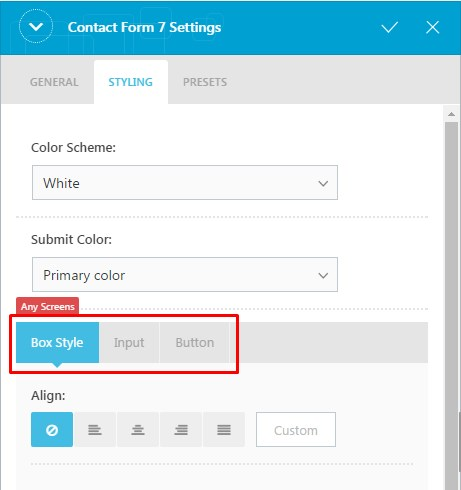The width and height of the screenshot is (461, 490).
Task: Select the Box Style sub-tab
Action: 57,342
